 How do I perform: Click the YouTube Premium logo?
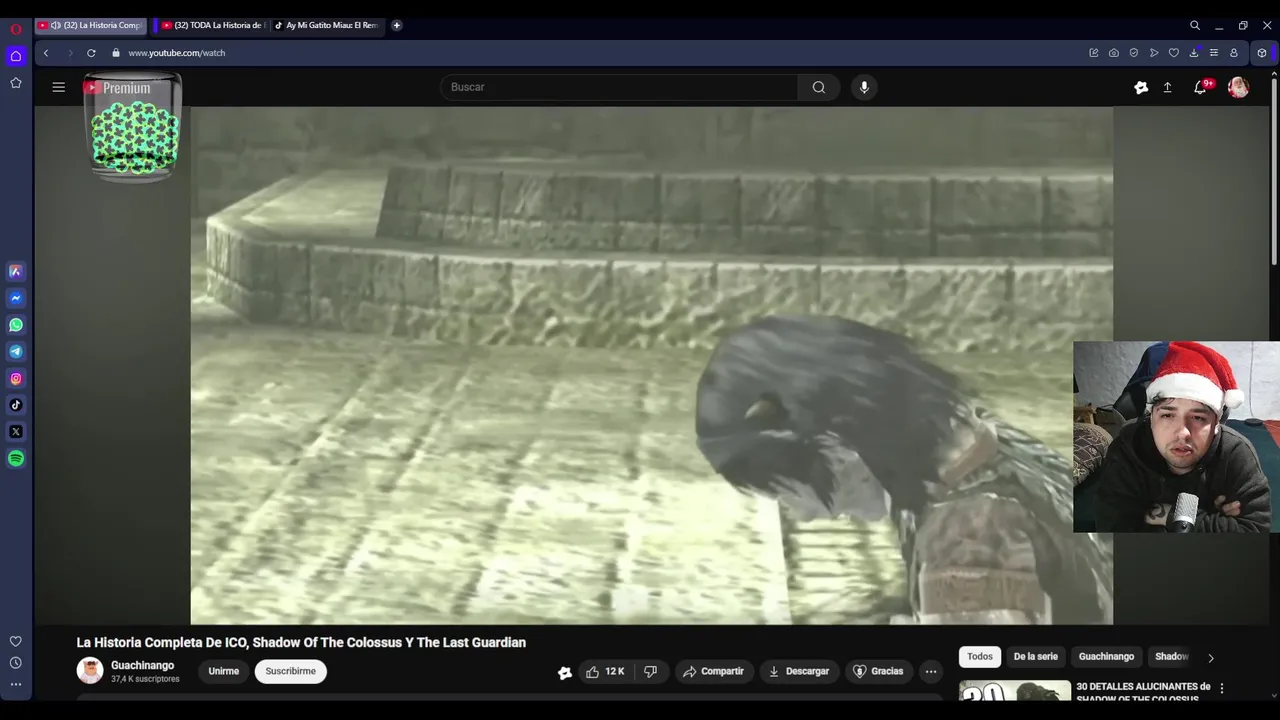[117, 88]
